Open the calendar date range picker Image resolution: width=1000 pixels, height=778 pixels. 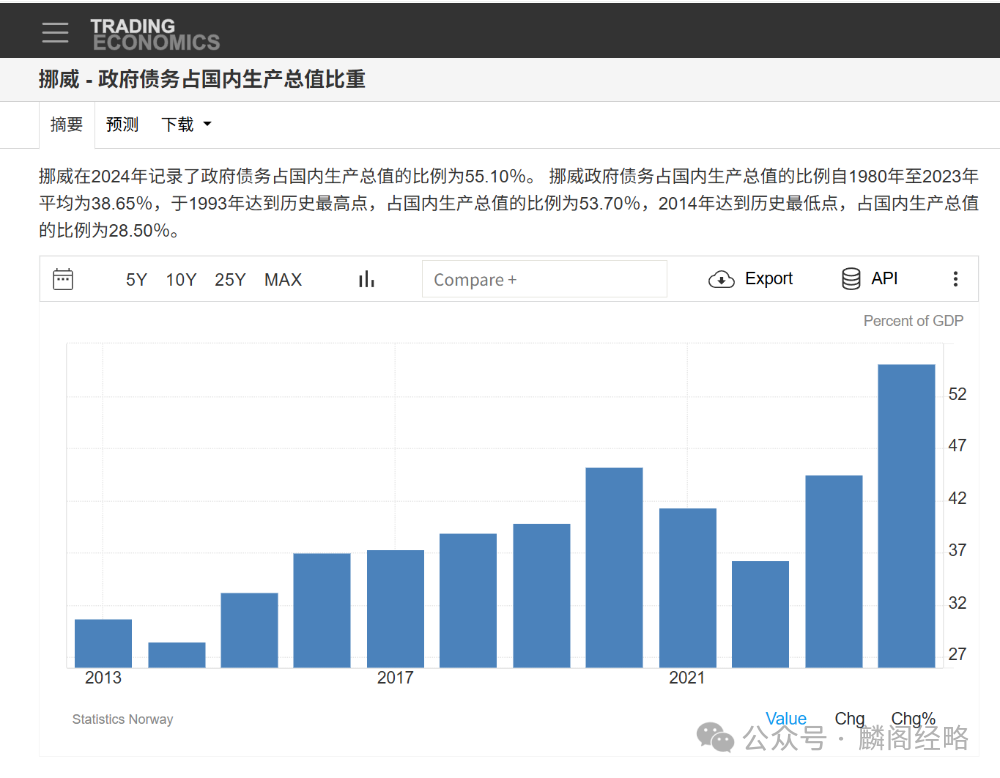62,279
